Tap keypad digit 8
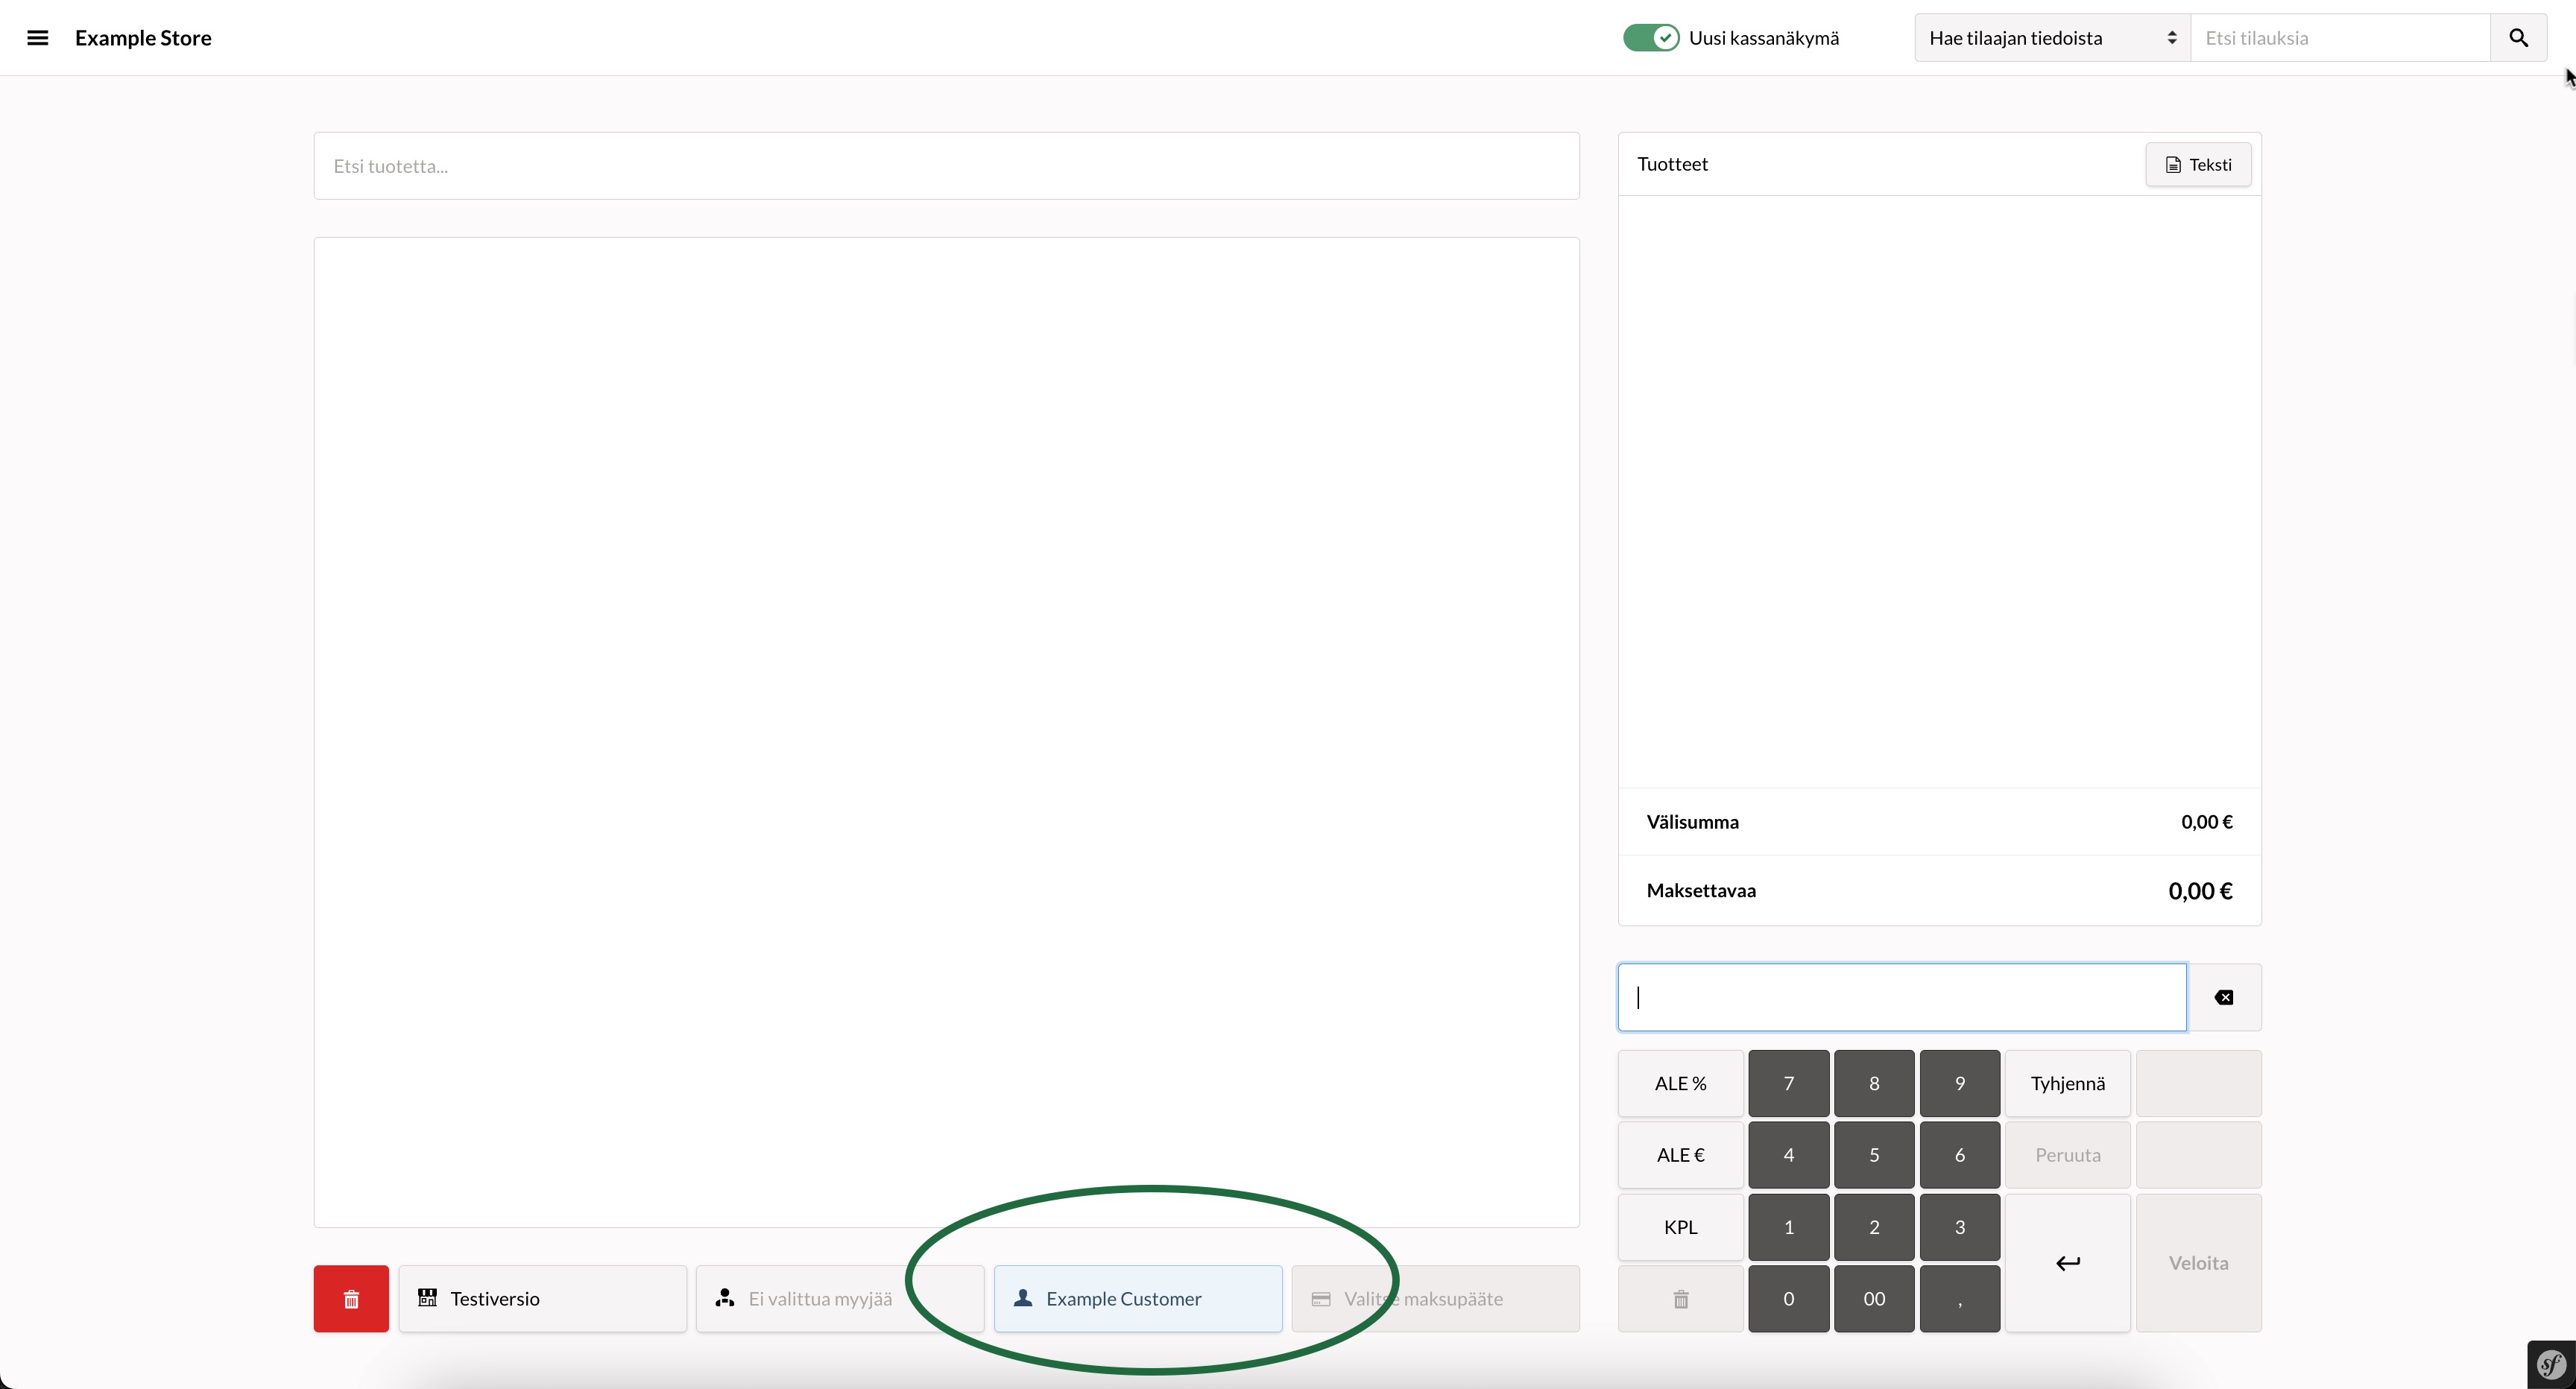Viewport: 2576px width, 1389px height. 1874,1083
